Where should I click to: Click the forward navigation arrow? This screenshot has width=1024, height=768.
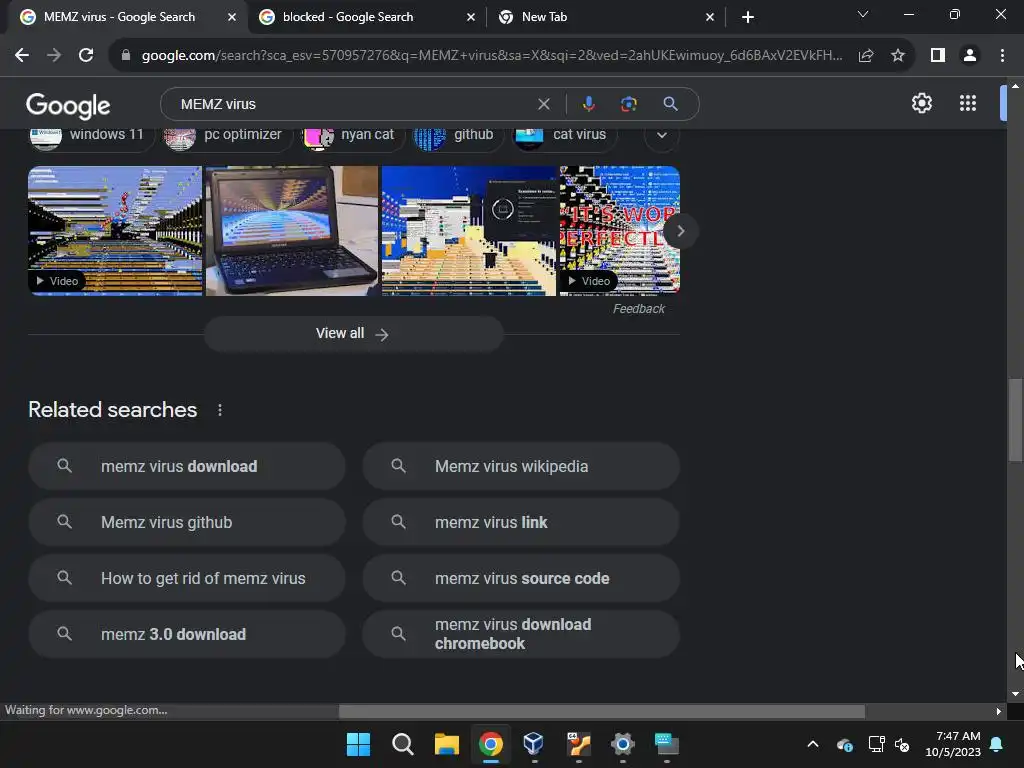(x=54, y=56)
